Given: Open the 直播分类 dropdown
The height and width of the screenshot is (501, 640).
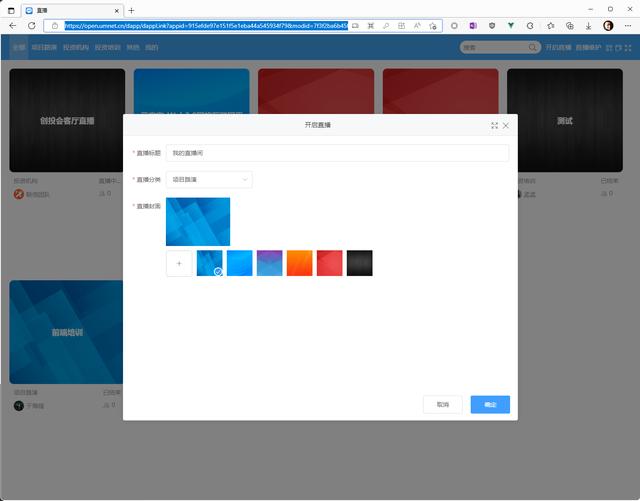Looking at the screenshot, I should click(209, 180).
